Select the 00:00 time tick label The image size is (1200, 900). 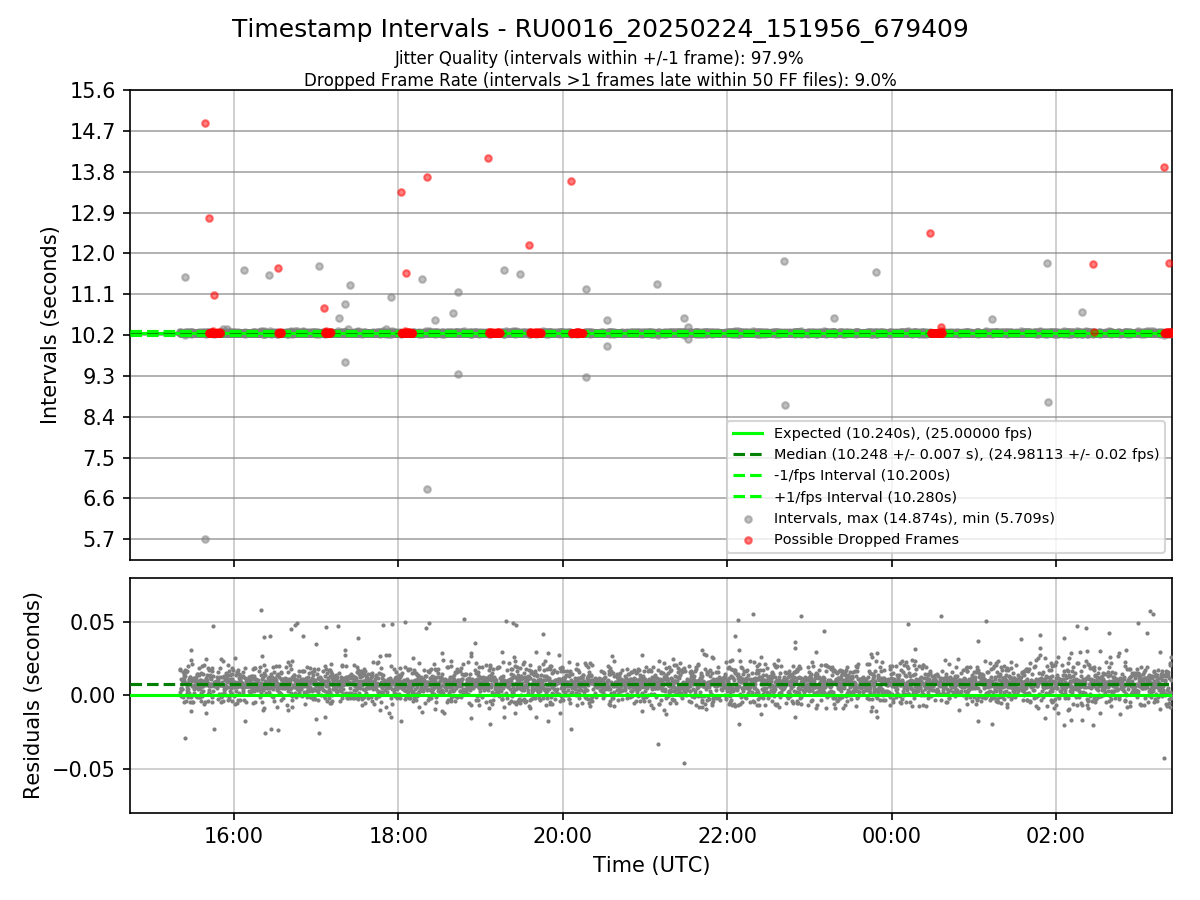pos(891,836)
